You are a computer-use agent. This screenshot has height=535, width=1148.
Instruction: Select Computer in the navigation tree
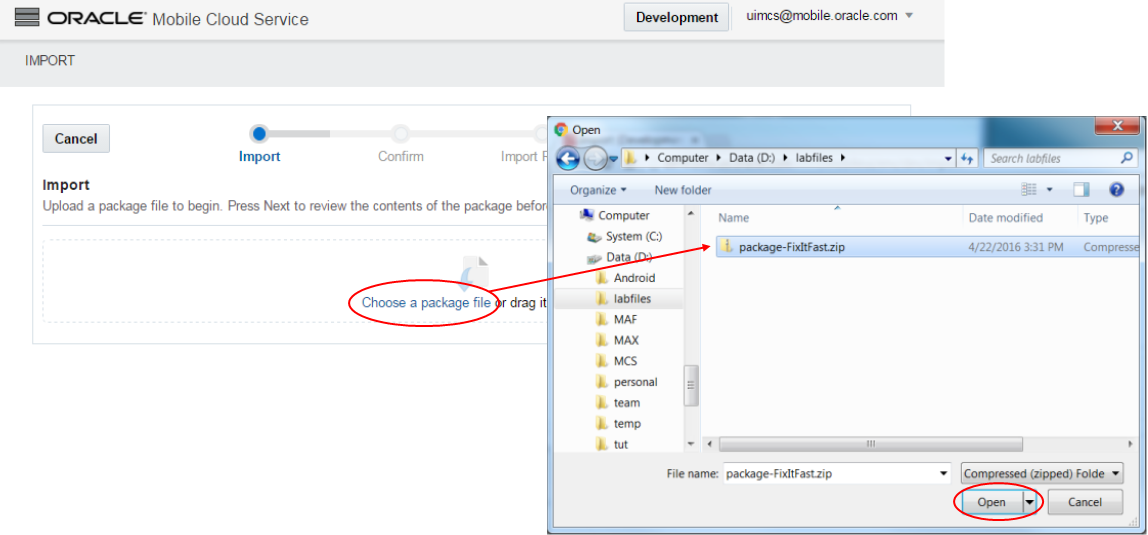614,215
